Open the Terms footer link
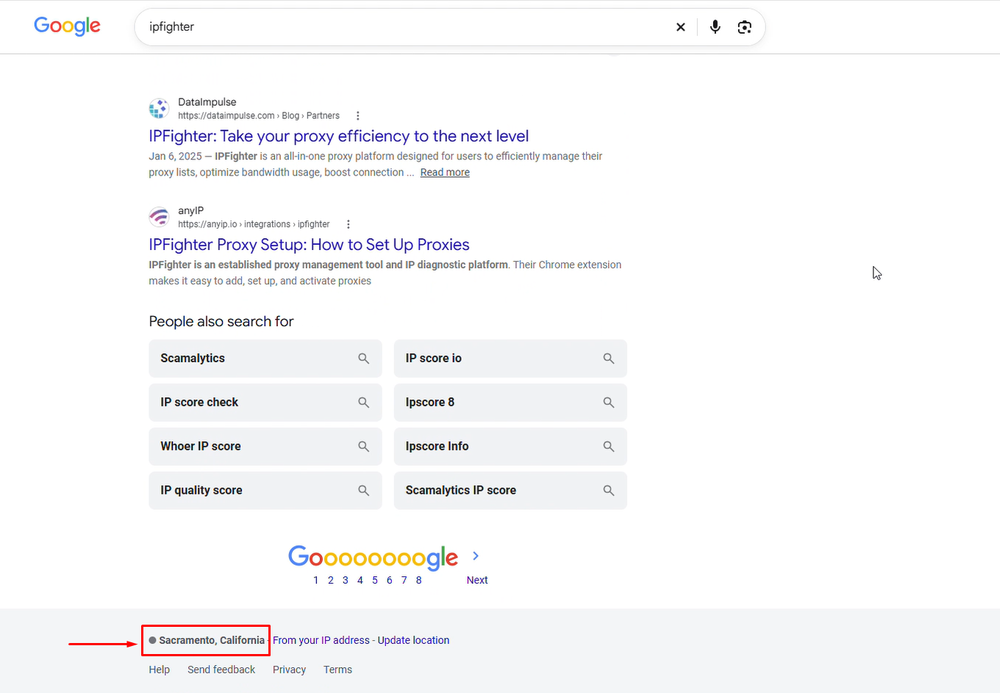This screenshot has width=1000, height=693. [x=337, y=669]
